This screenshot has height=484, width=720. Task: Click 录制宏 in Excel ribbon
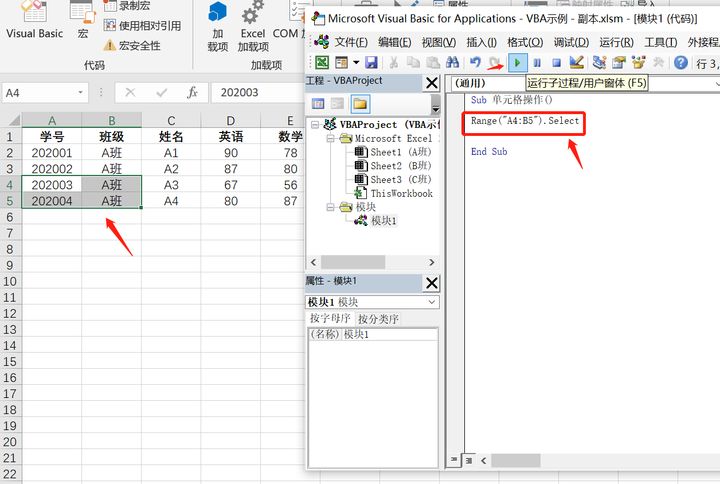pos(127,6)
